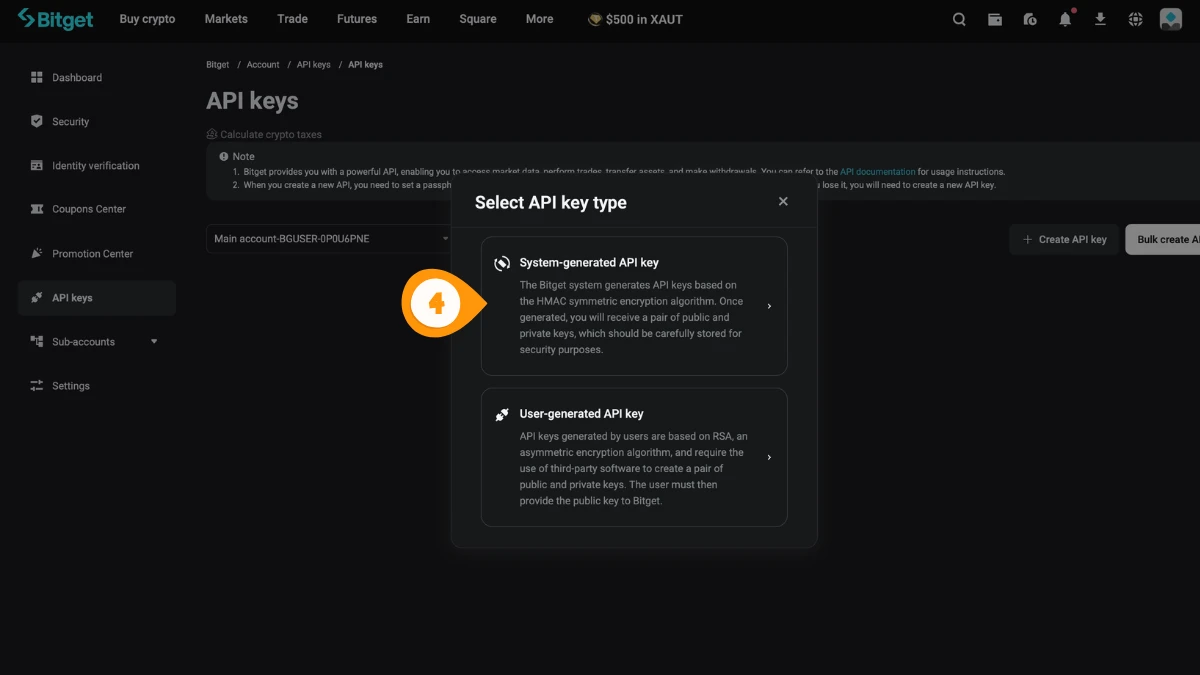The image size is (1200, 675).
Task: Click the Account breadcrumb link
Action: click(263, 65)
